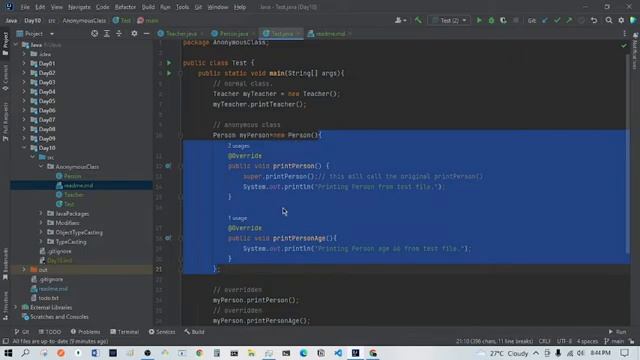Click 4 spaces indent setting
The image size is (640, 360).
point(587,341)
